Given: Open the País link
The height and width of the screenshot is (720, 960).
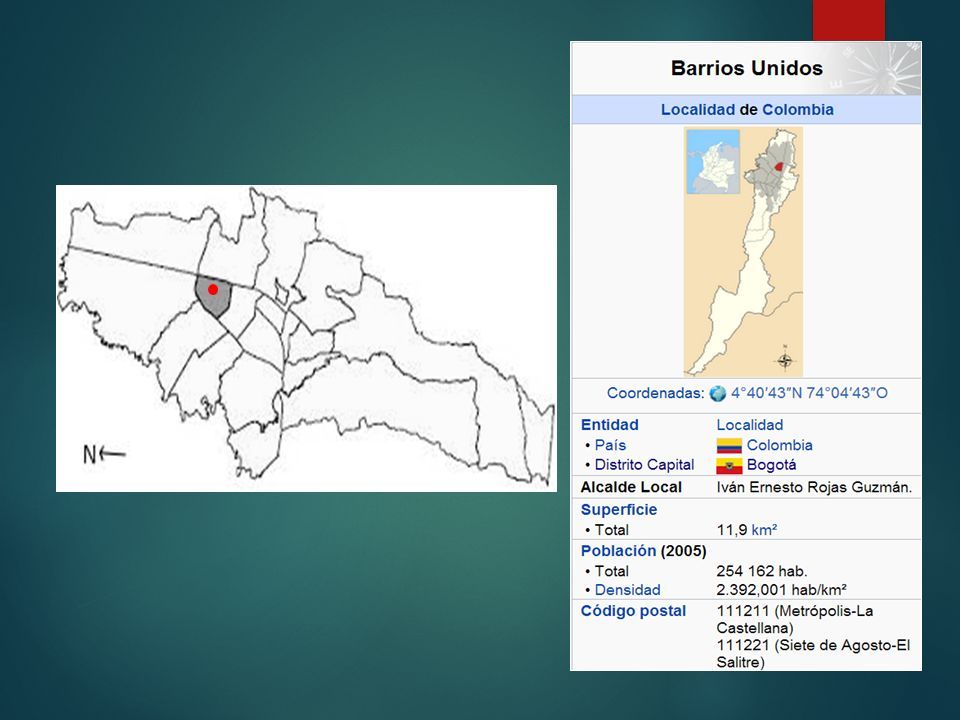Looking at the screenshot, I should [610, 445].
